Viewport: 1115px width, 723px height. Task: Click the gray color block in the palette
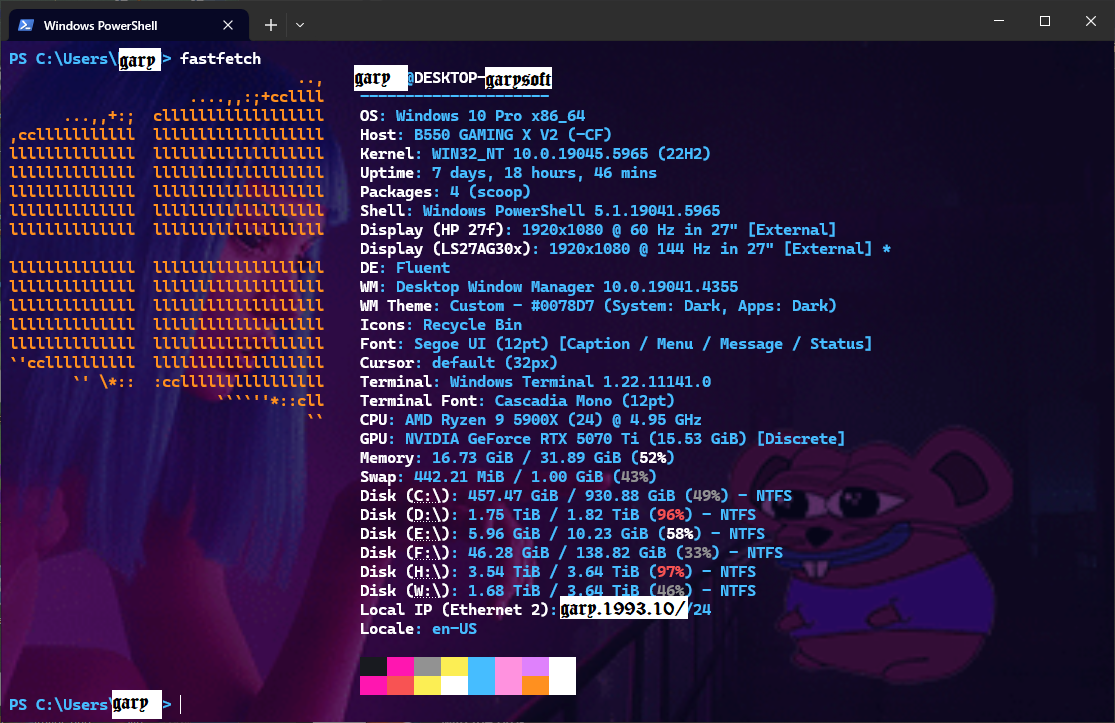click(x=427, y=666)
